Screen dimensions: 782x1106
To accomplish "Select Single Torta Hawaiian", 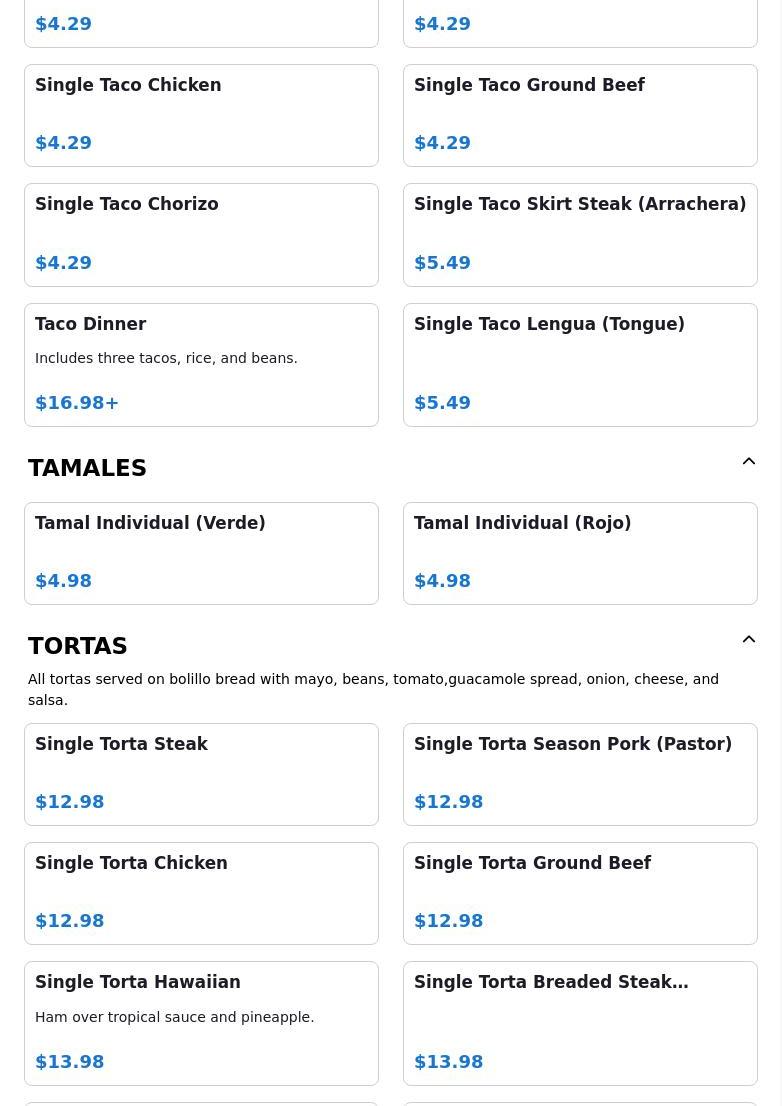I will (201, 1023).
